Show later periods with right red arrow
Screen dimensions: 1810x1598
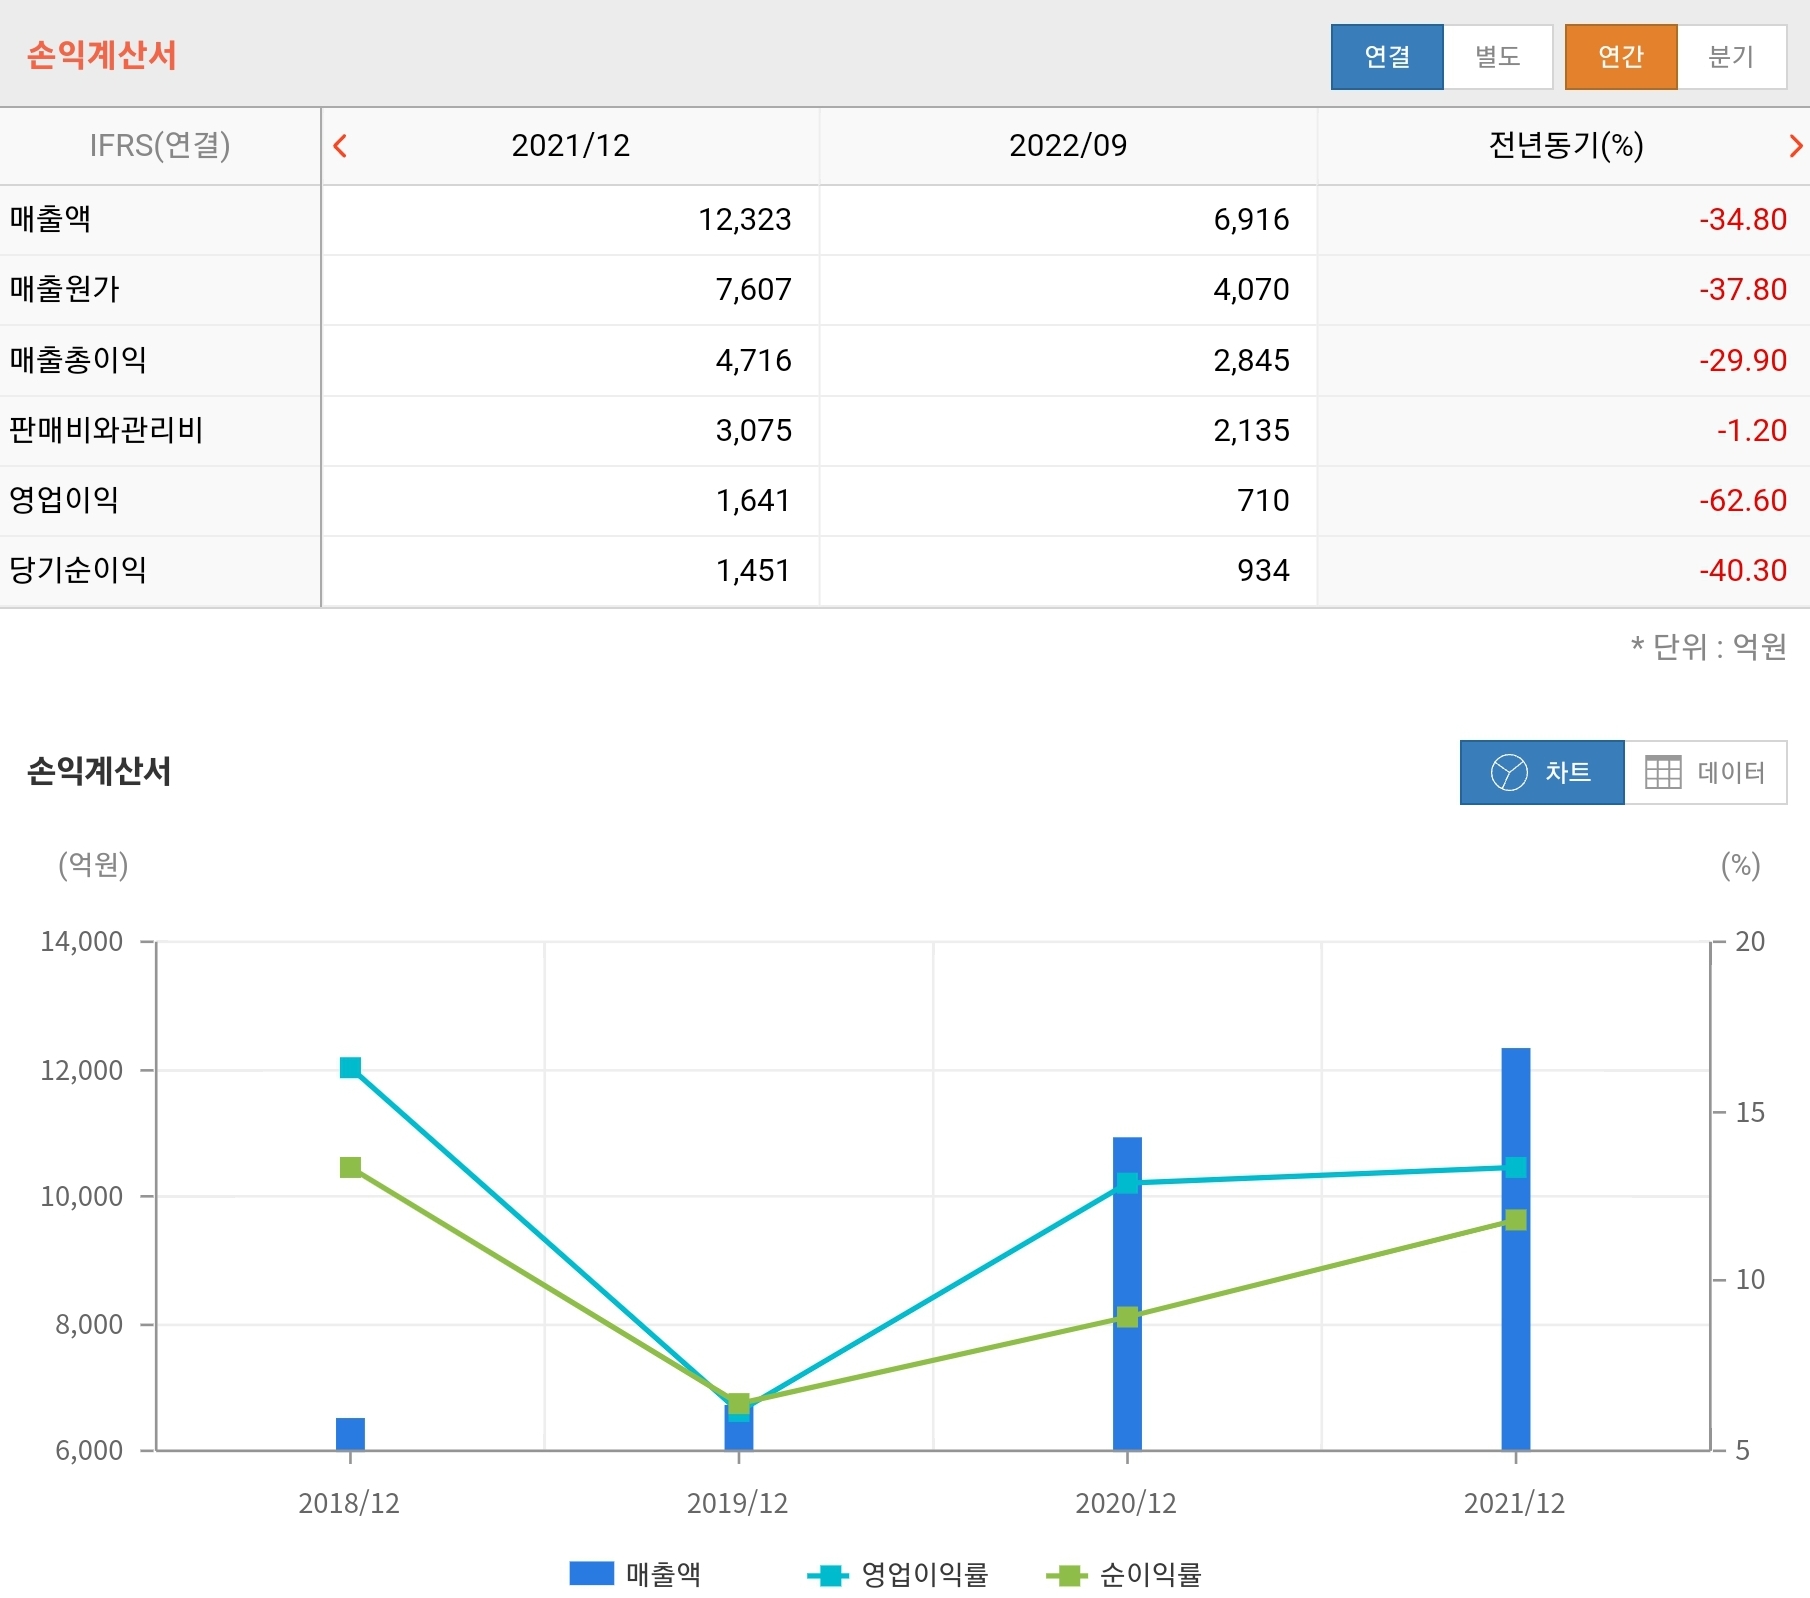coord(1796,146)
